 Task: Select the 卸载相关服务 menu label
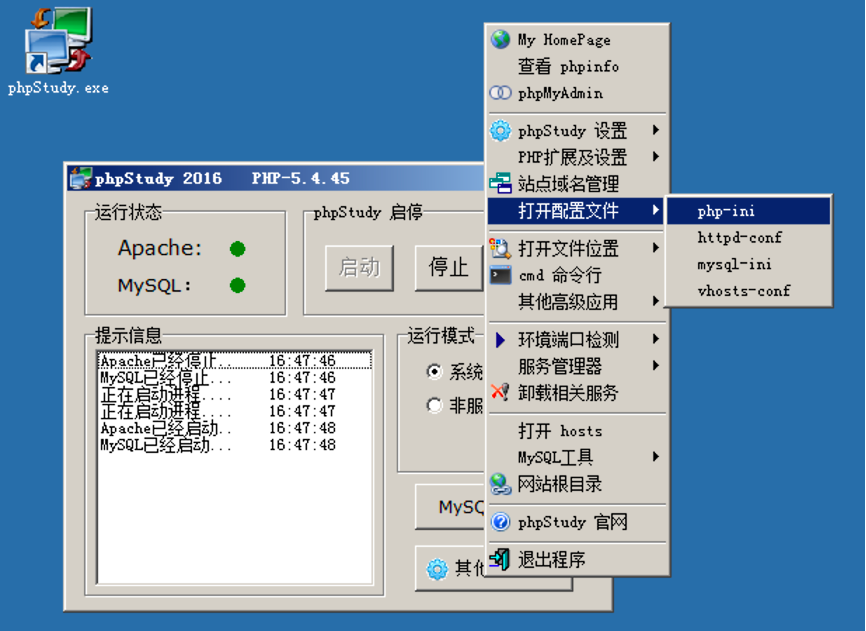(x=568, y=393)
